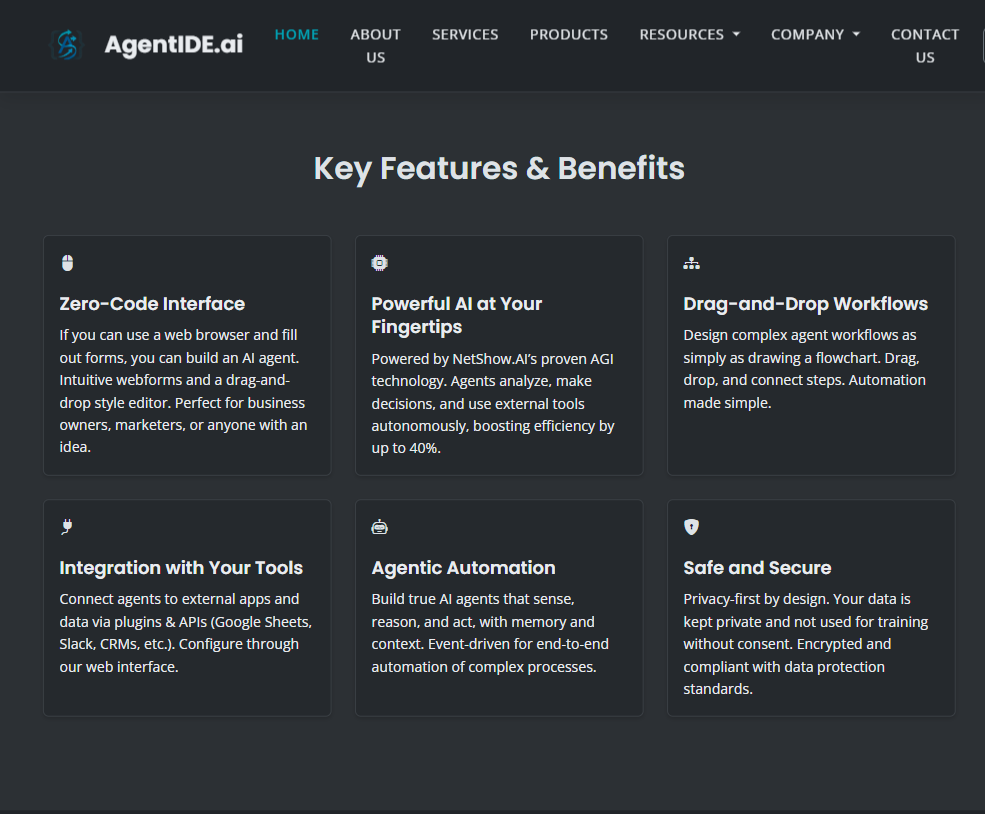This screenshot has height=814, width=985.
Task: Select the Zero-Code Interface heading
Action: pyautogui.click(x=152, y=304)
